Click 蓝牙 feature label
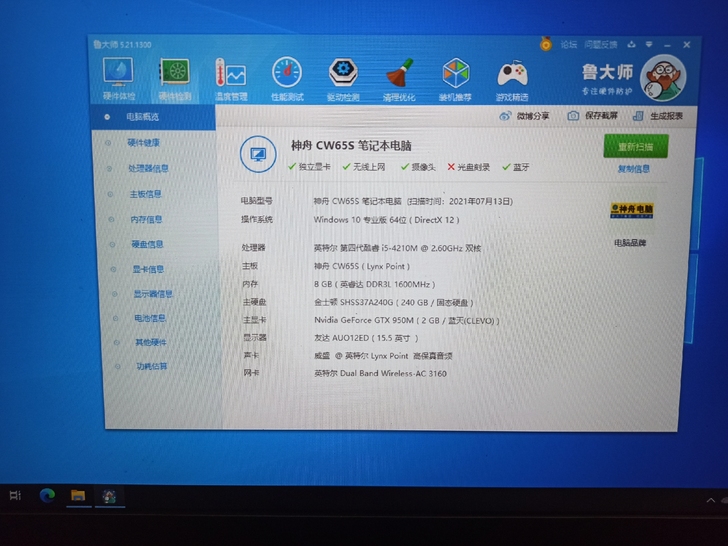 (516, 167)
